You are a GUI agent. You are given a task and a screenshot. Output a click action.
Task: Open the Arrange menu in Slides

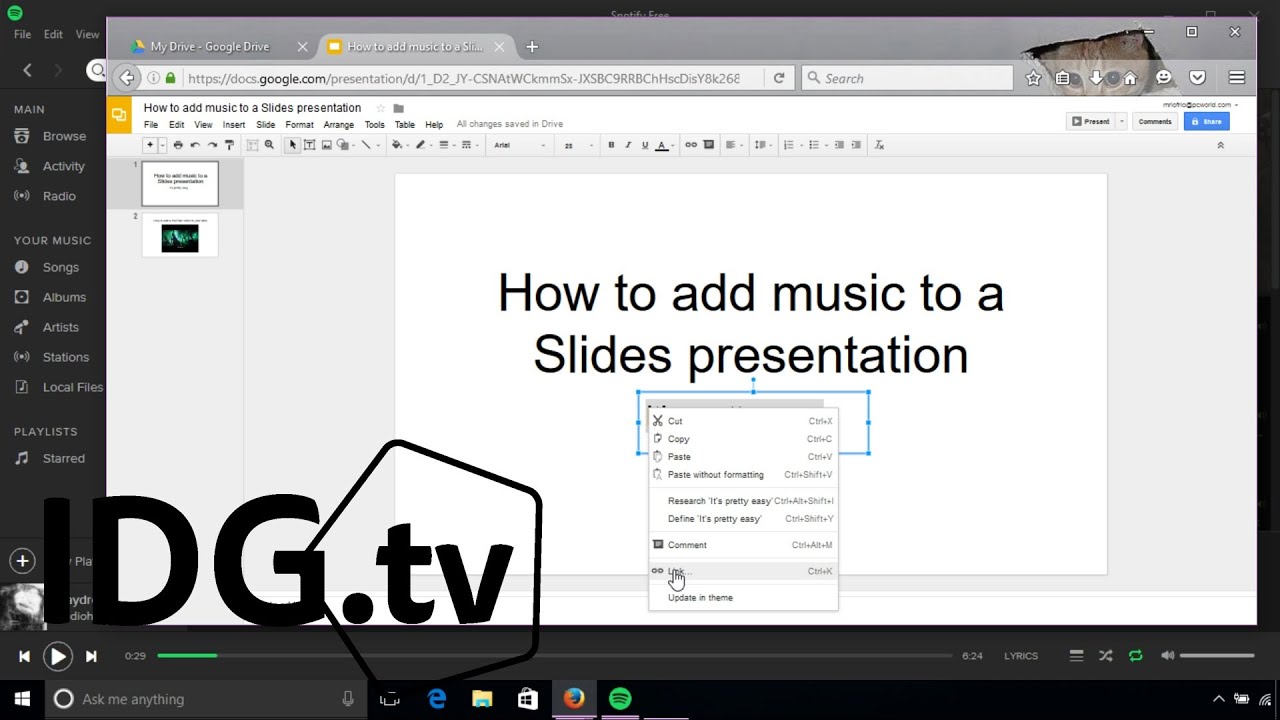338,125
